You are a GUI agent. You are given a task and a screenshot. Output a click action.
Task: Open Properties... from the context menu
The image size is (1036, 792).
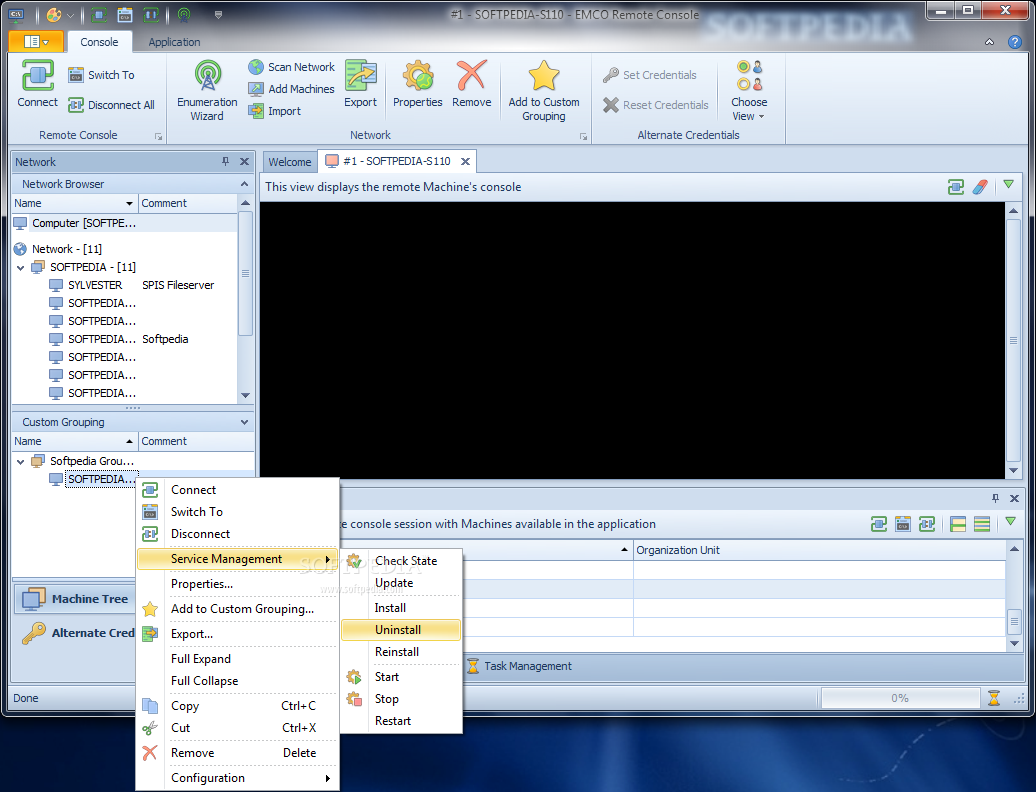click(237, 583)
